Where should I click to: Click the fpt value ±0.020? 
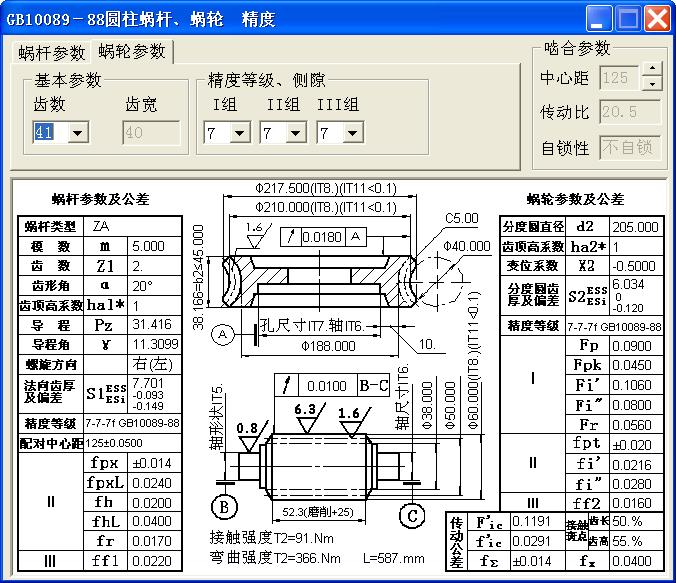(x=632, y=445)
